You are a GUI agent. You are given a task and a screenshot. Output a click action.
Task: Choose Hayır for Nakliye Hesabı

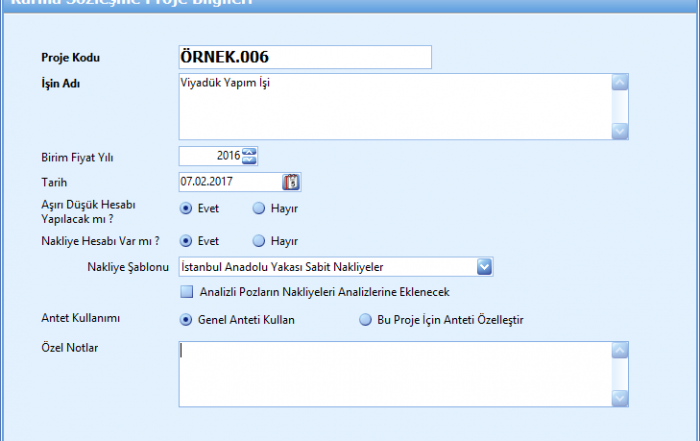(x=258, y=241)
